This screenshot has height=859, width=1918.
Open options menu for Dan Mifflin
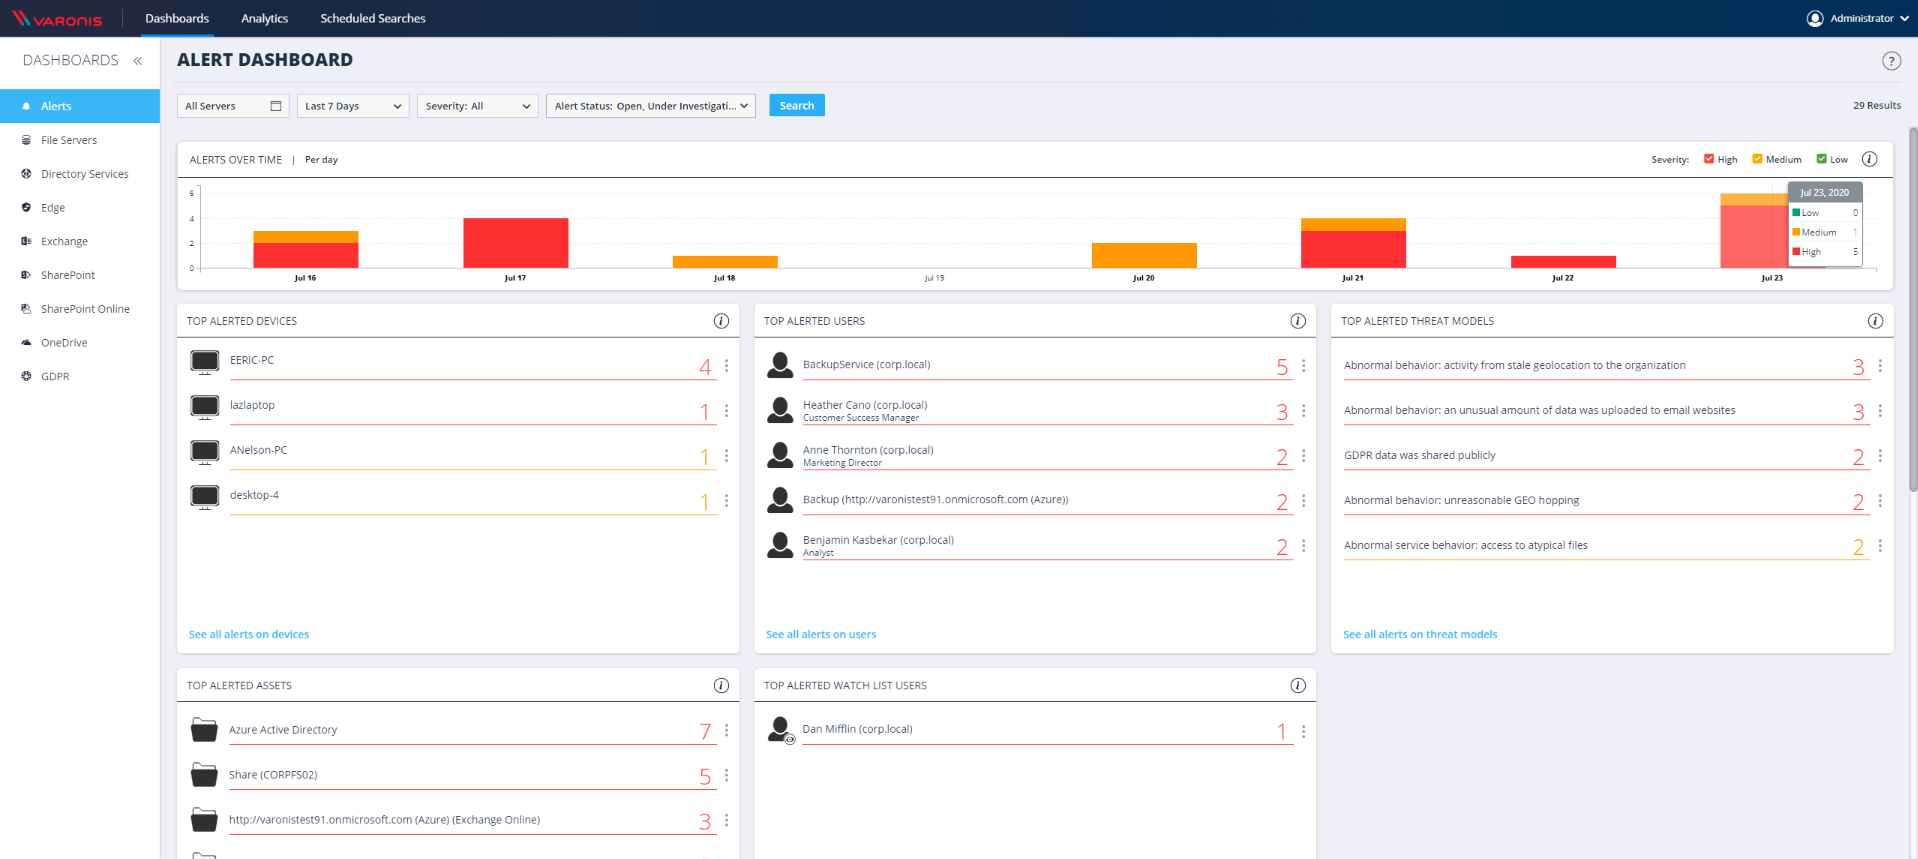1303,732
